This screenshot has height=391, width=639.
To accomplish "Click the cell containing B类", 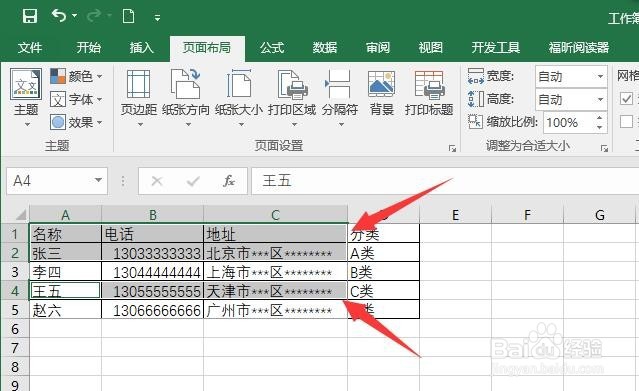I will (x=383, y=272).
